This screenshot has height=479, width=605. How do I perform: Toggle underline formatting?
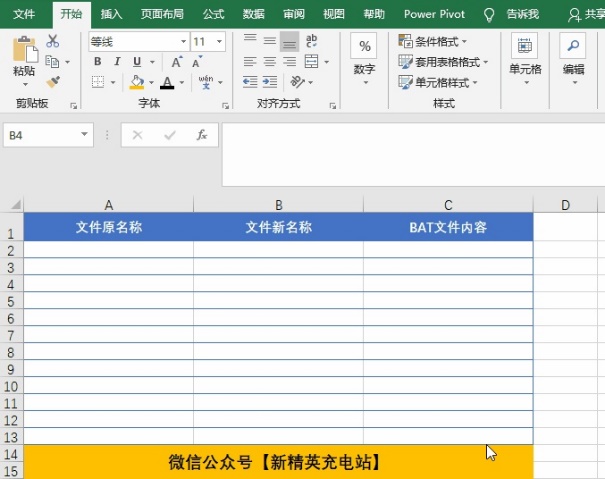point(137,62)
